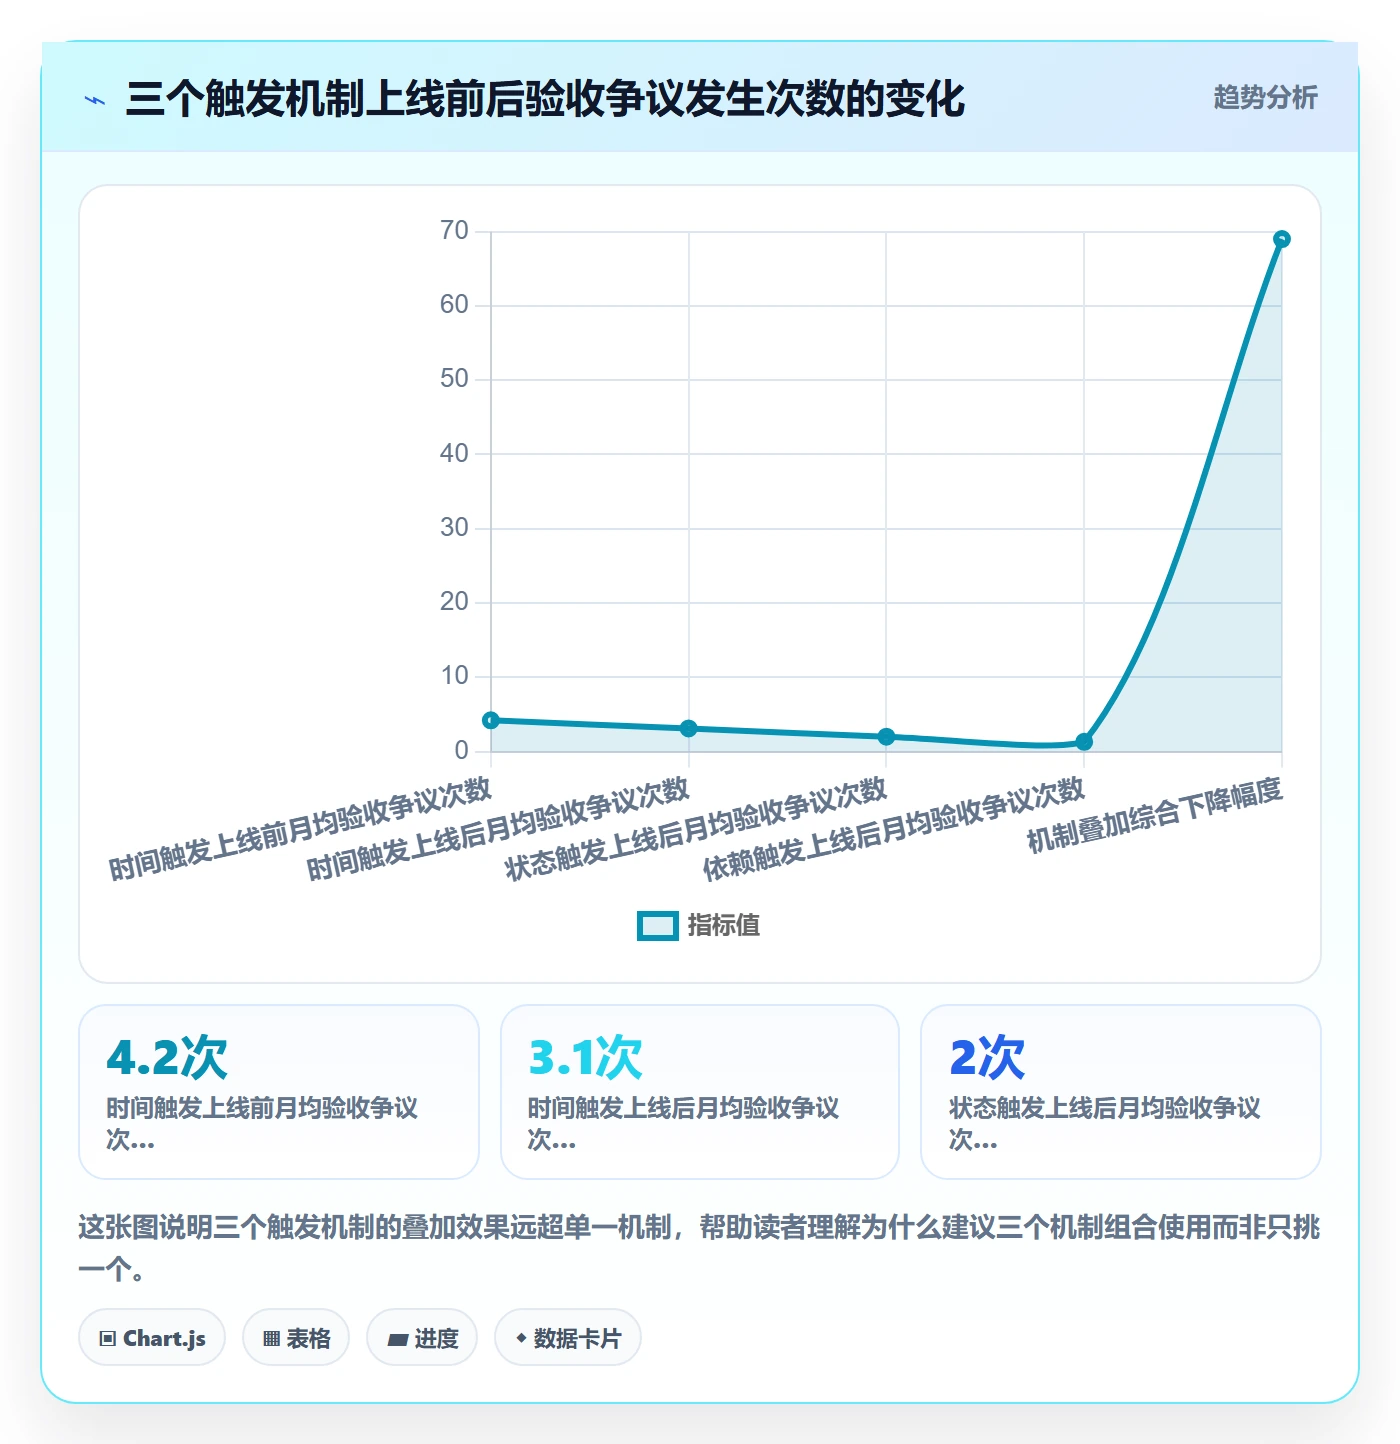Viewport: 1400px width, 1444px height.
Task: Click the peak data point for 机制叠加综合下降幅度
Action: pos(1282,239)
